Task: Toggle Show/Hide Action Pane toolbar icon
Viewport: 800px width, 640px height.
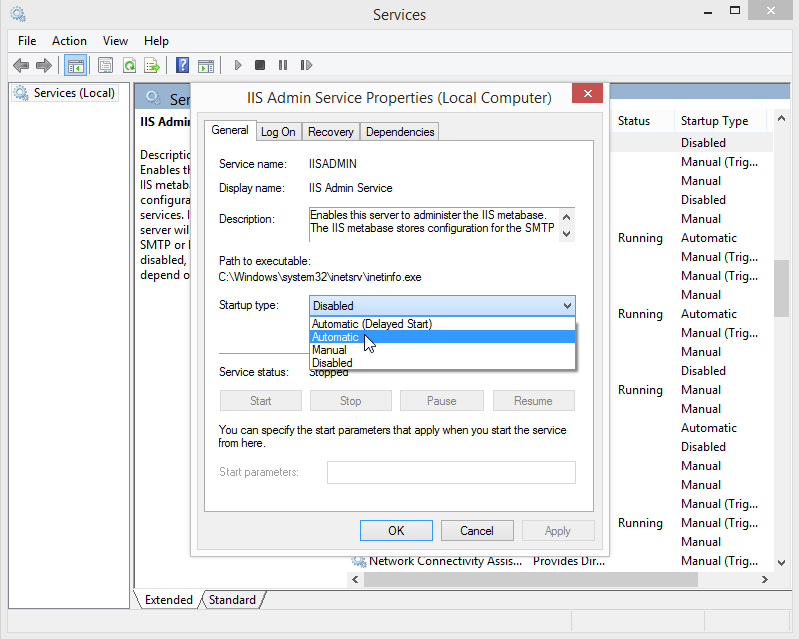Action: (206, 65)
